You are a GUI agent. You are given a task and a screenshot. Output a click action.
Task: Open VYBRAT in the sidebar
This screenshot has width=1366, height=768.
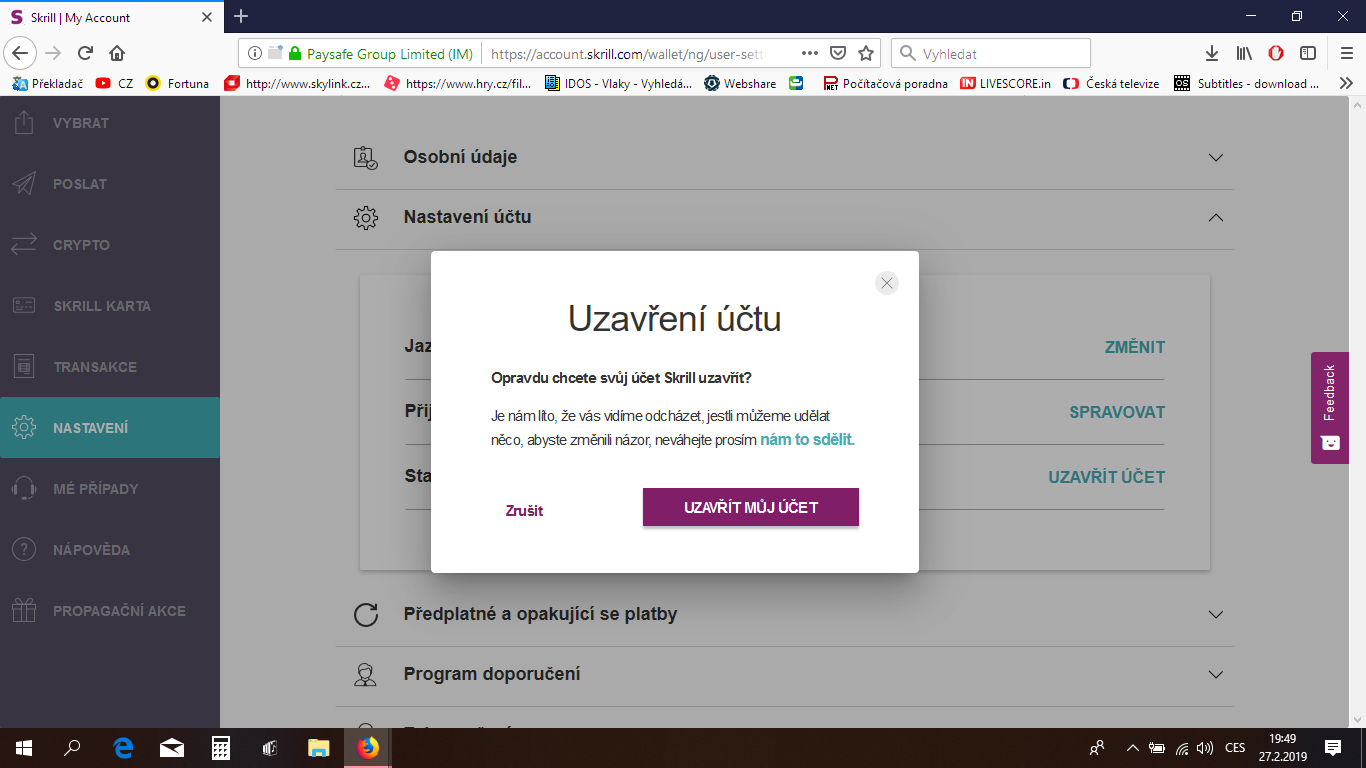110,123
